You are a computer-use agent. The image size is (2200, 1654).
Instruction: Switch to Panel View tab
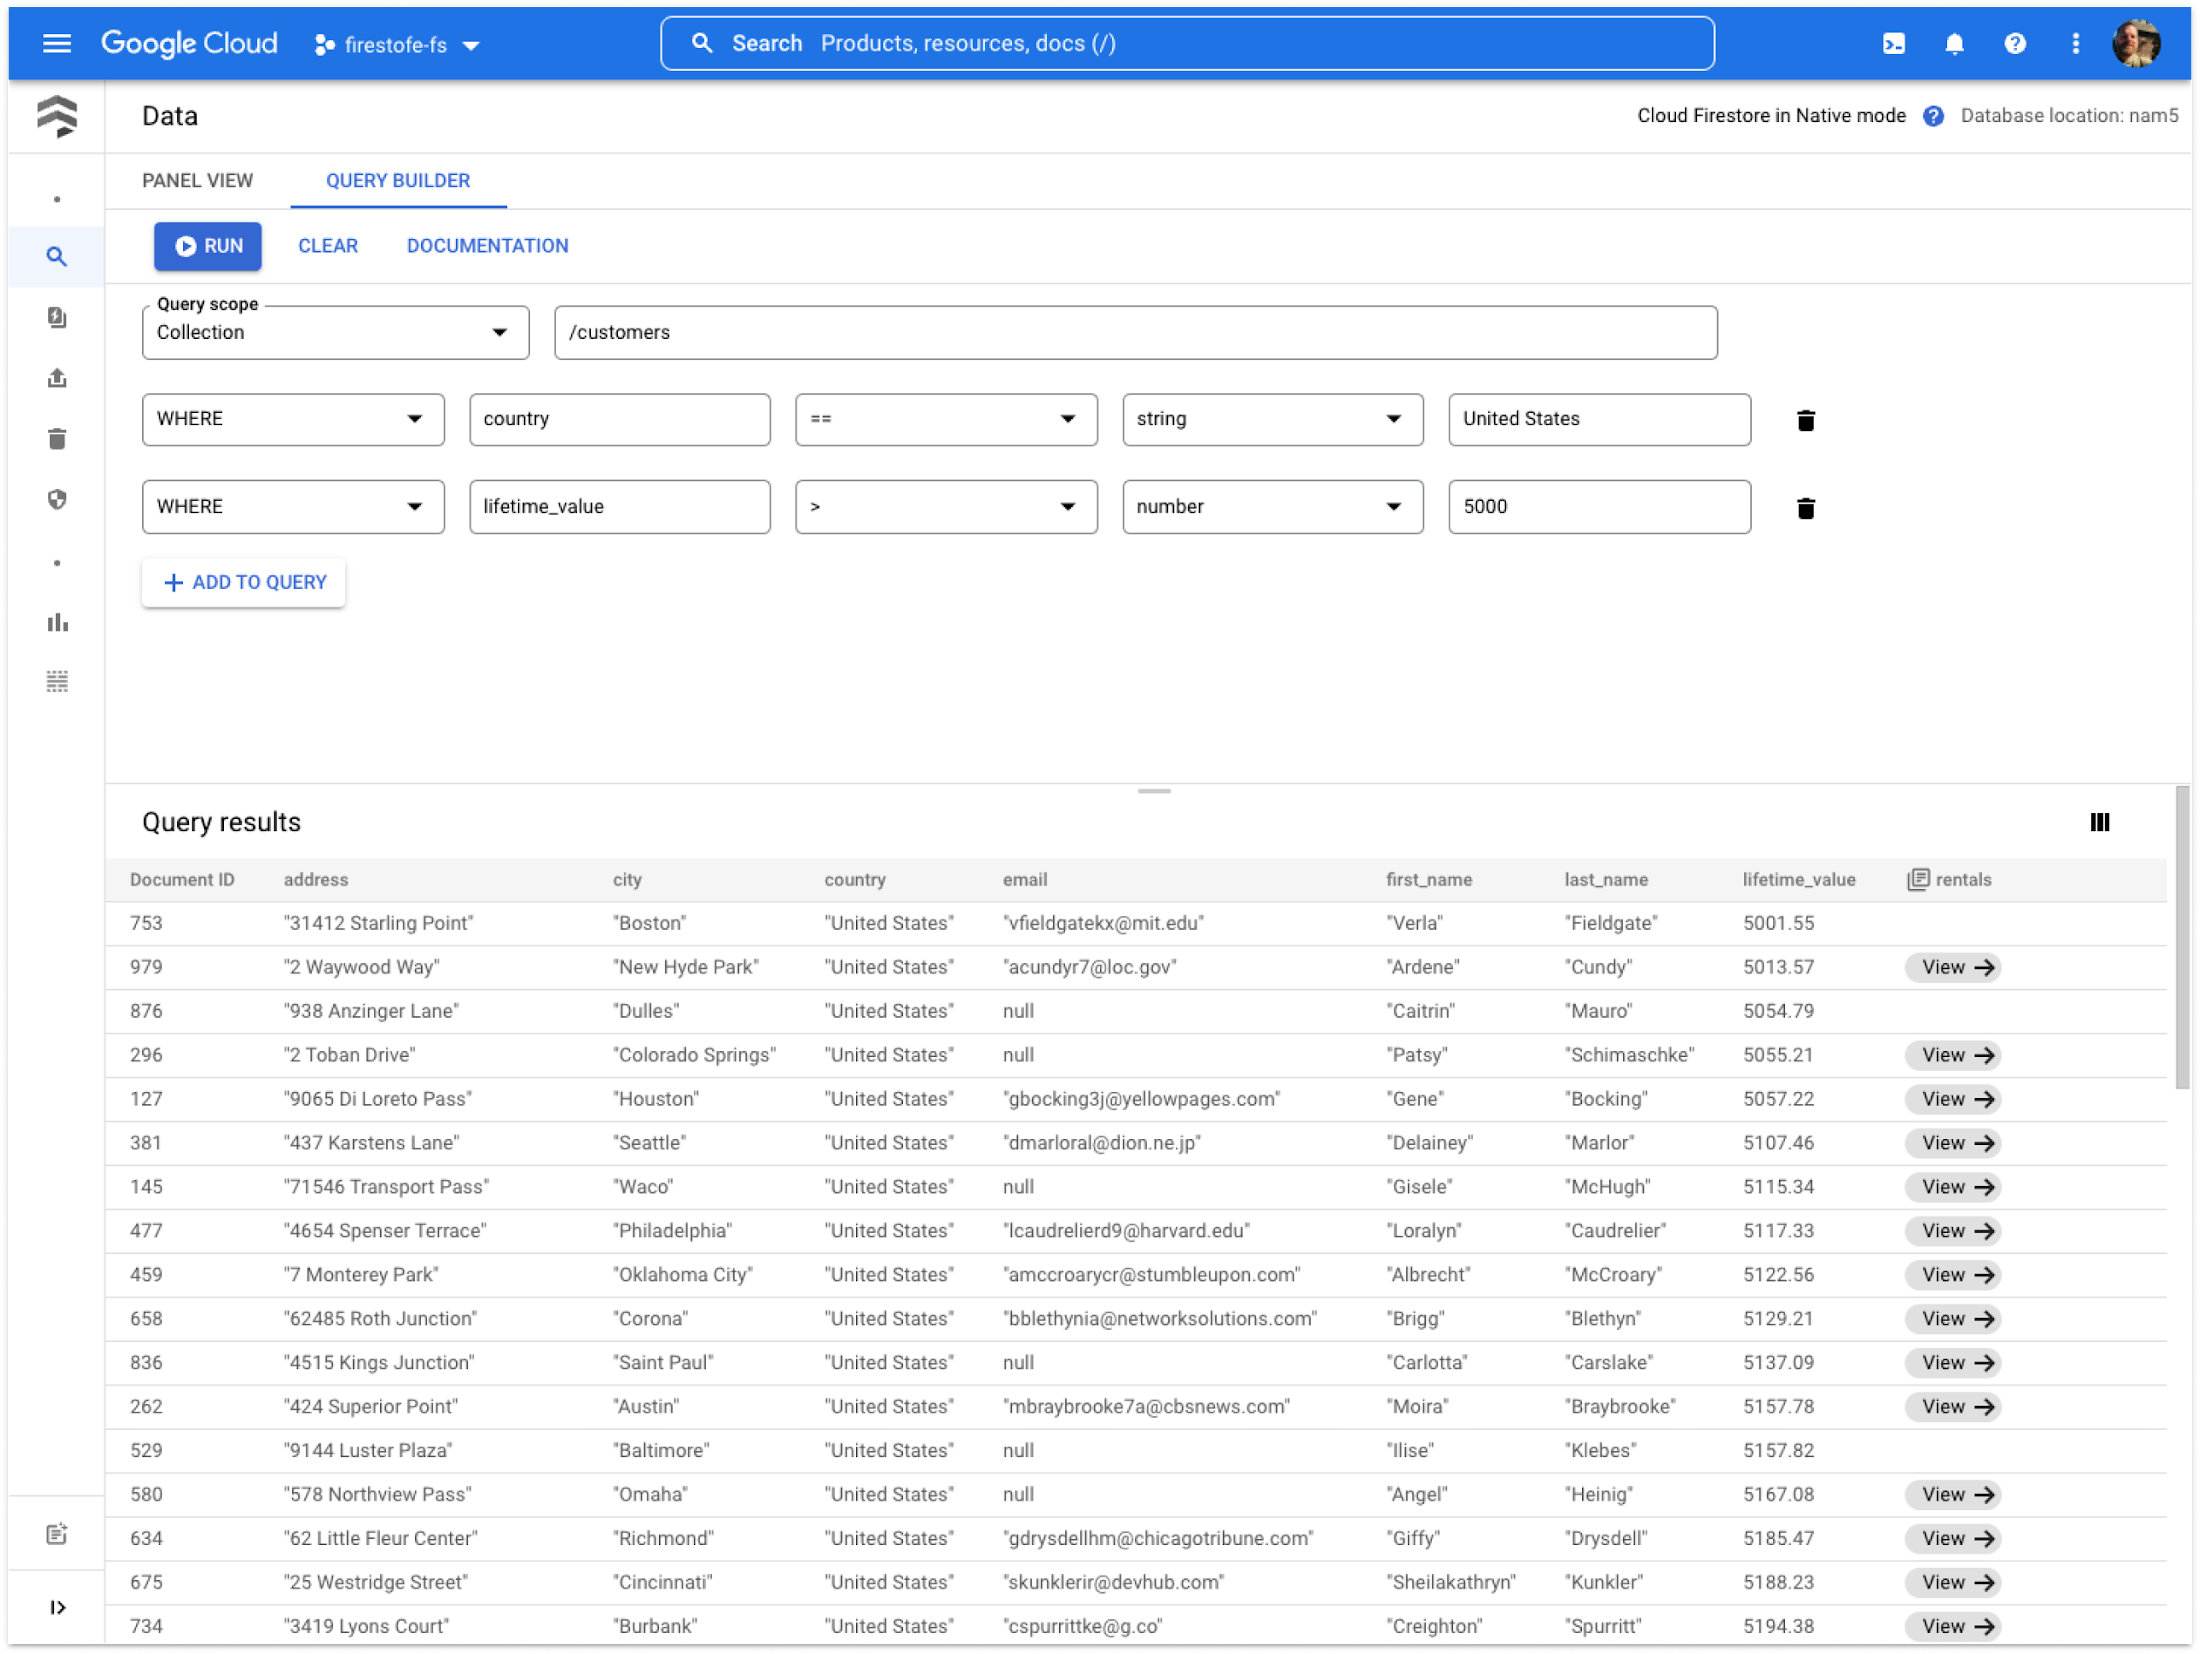(198, 179)
